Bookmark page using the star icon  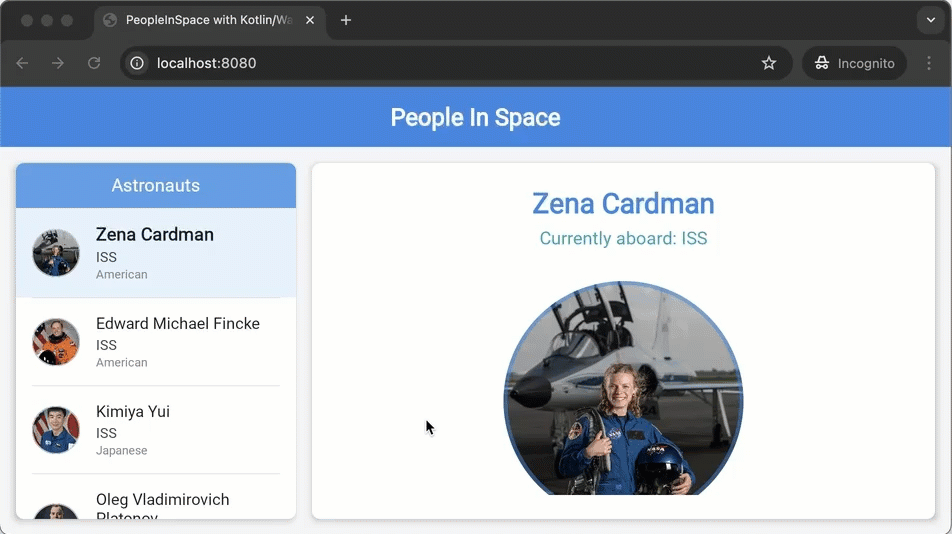(769, 63)
